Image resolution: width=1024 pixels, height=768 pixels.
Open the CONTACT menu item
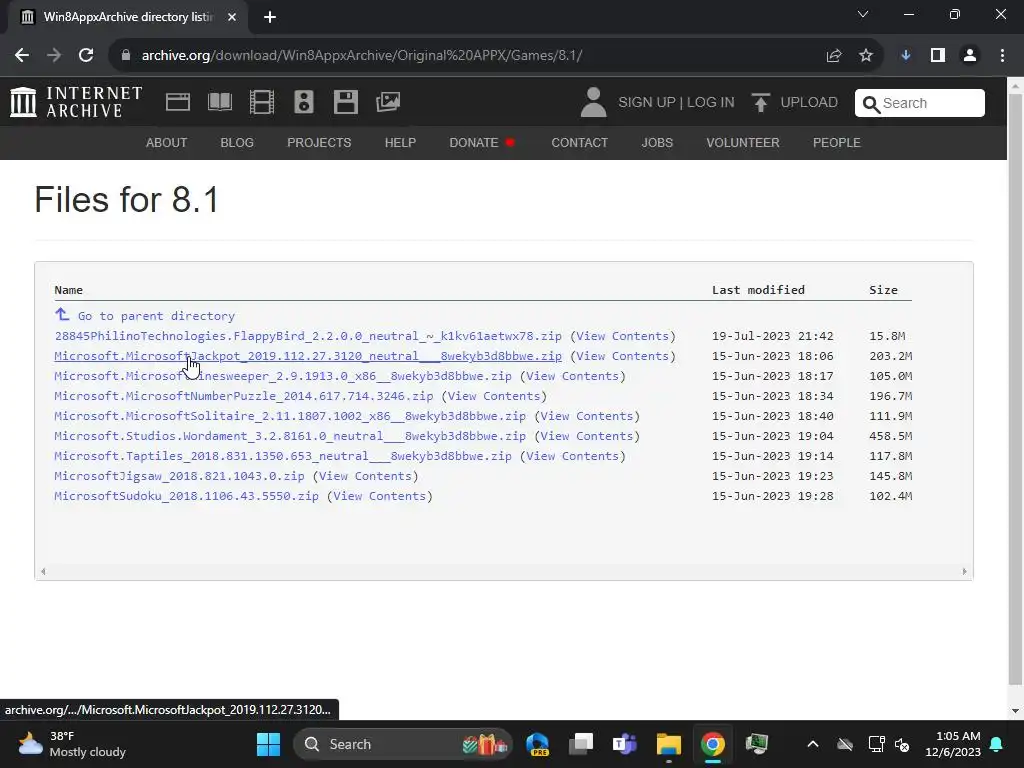click(x=579, y=142)
